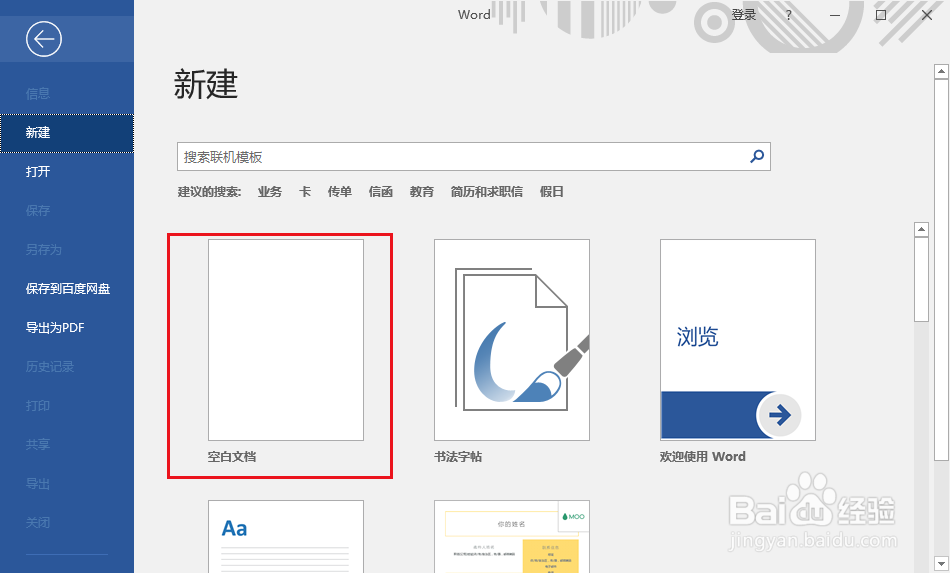Click 关闭 in the sidebar
This screenshot has width=950, height=573.
[x=38, y=523]
